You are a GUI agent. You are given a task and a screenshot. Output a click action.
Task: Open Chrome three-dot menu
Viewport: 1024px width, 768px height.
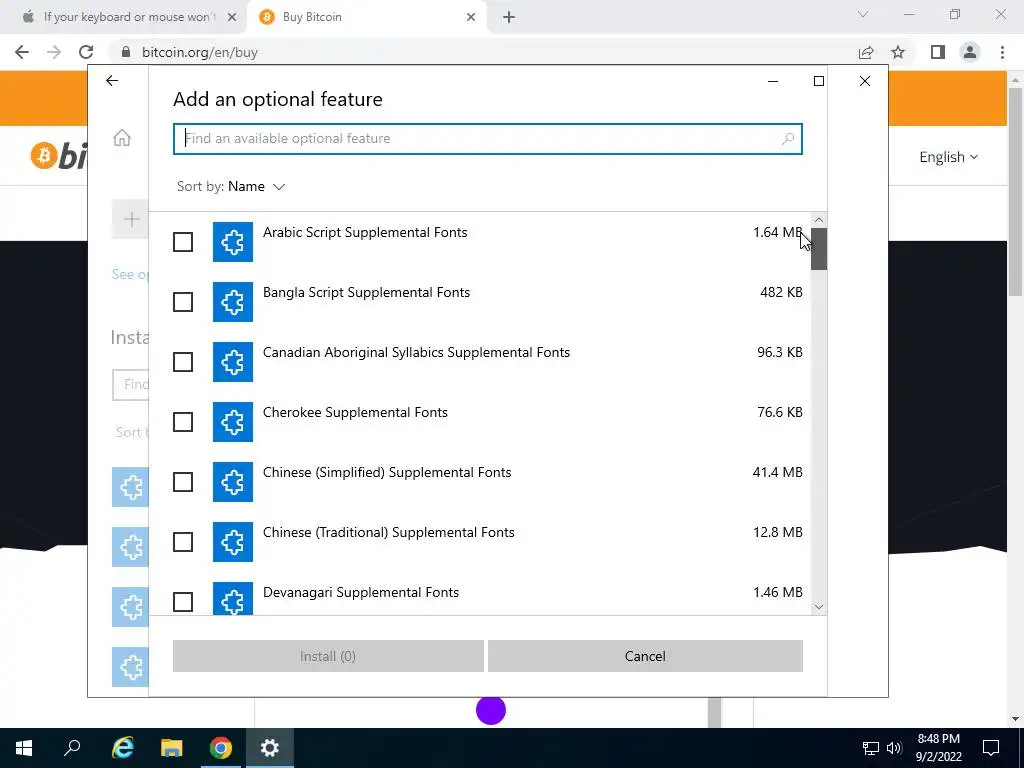point(1002,52)
